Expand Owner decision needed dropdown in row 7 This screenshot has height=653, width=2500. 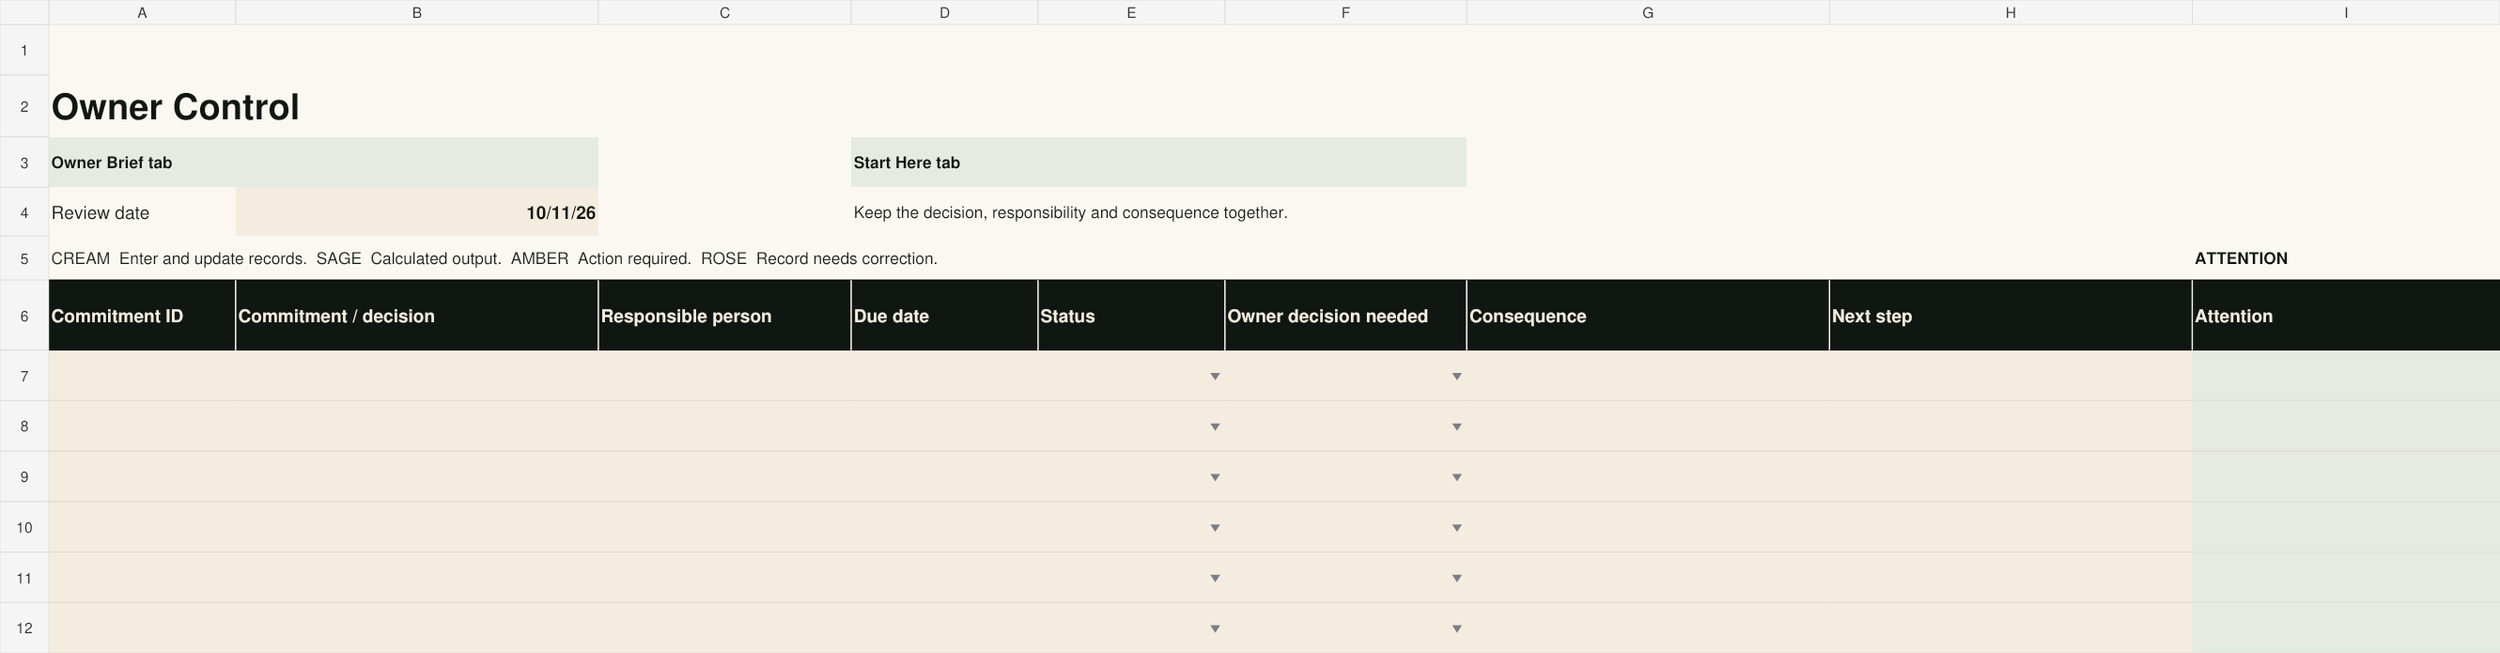(x=1456, y=376)
